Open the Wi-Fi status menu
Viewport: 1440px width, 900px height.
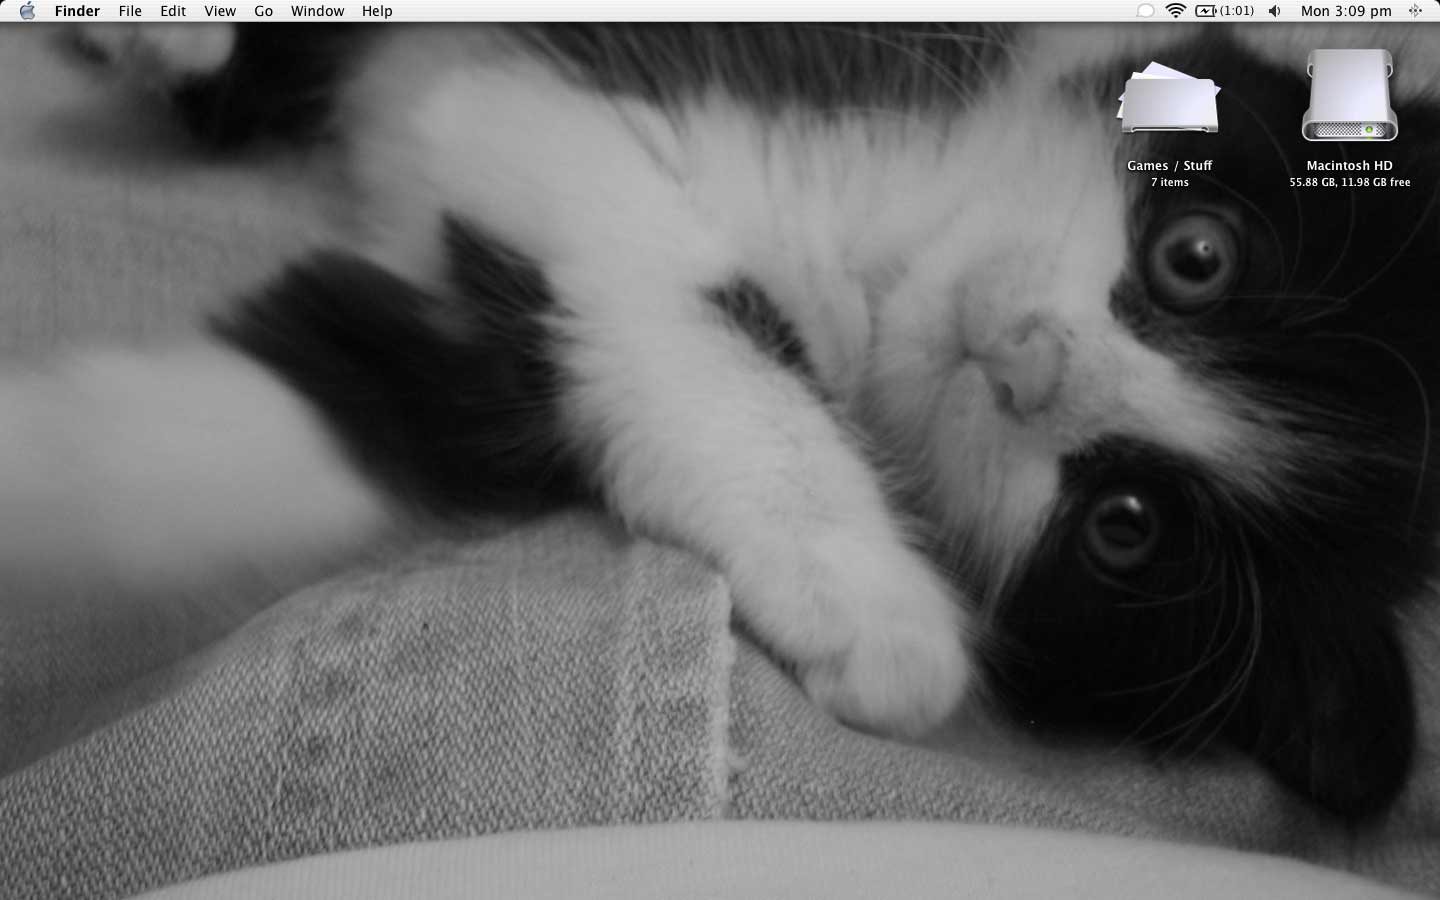pos(1176,11)
